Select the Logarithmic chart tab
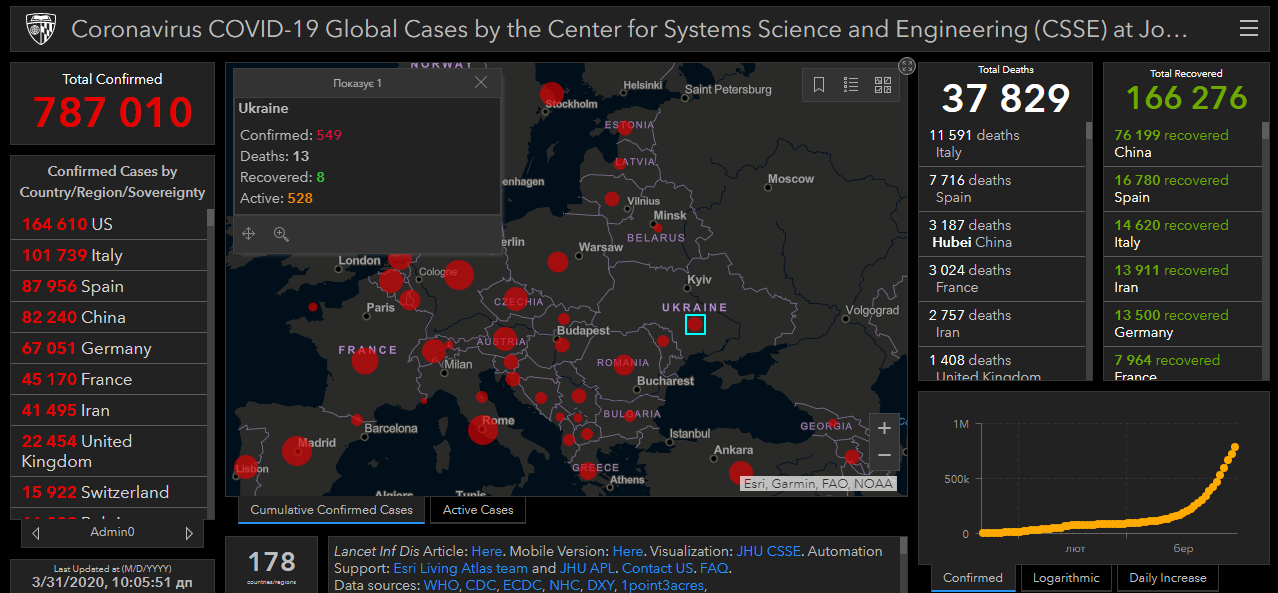 1066,578
